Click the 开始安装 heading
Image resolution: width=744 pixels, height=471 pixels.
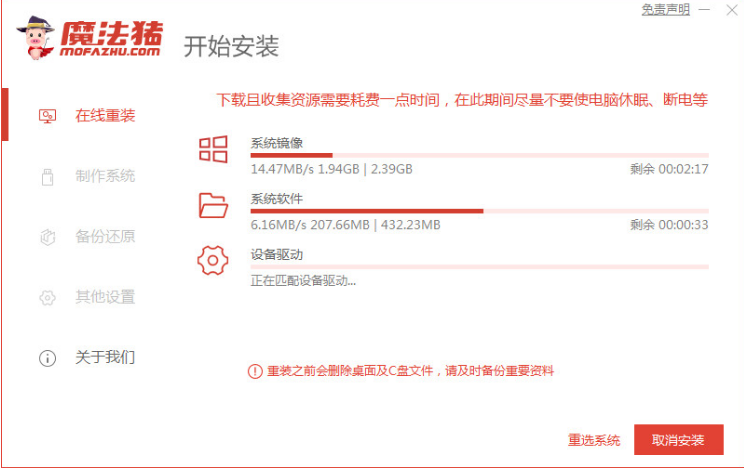[231, 46]
